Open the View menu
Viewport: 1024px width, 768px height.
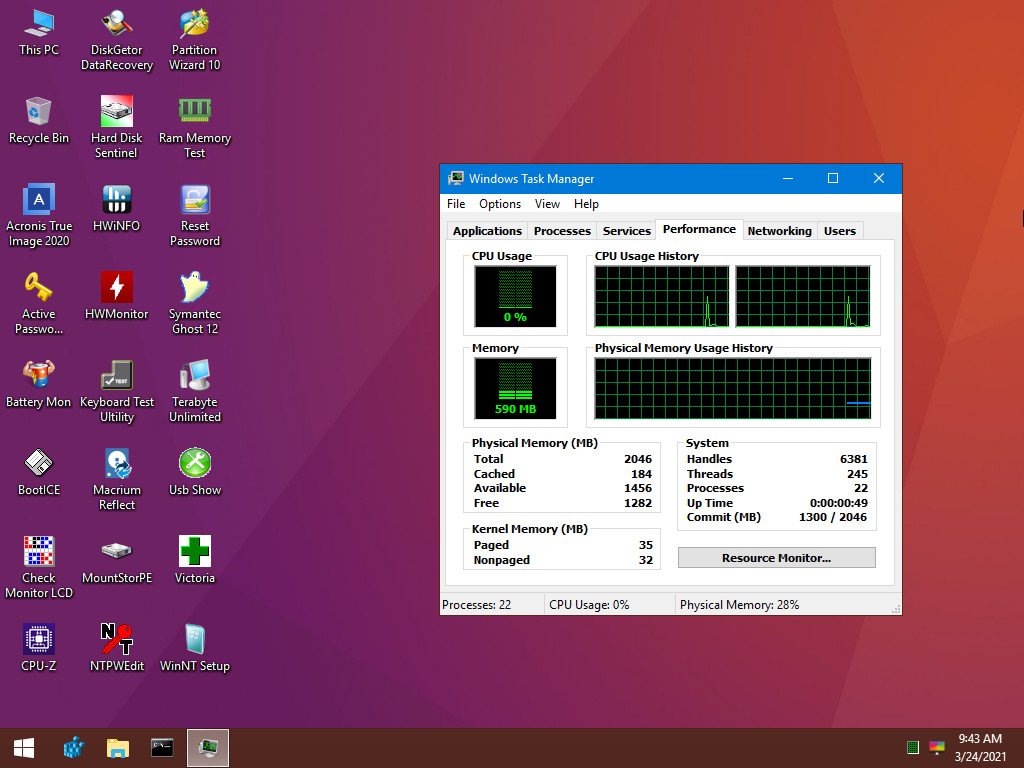click(x=547, y=204)
